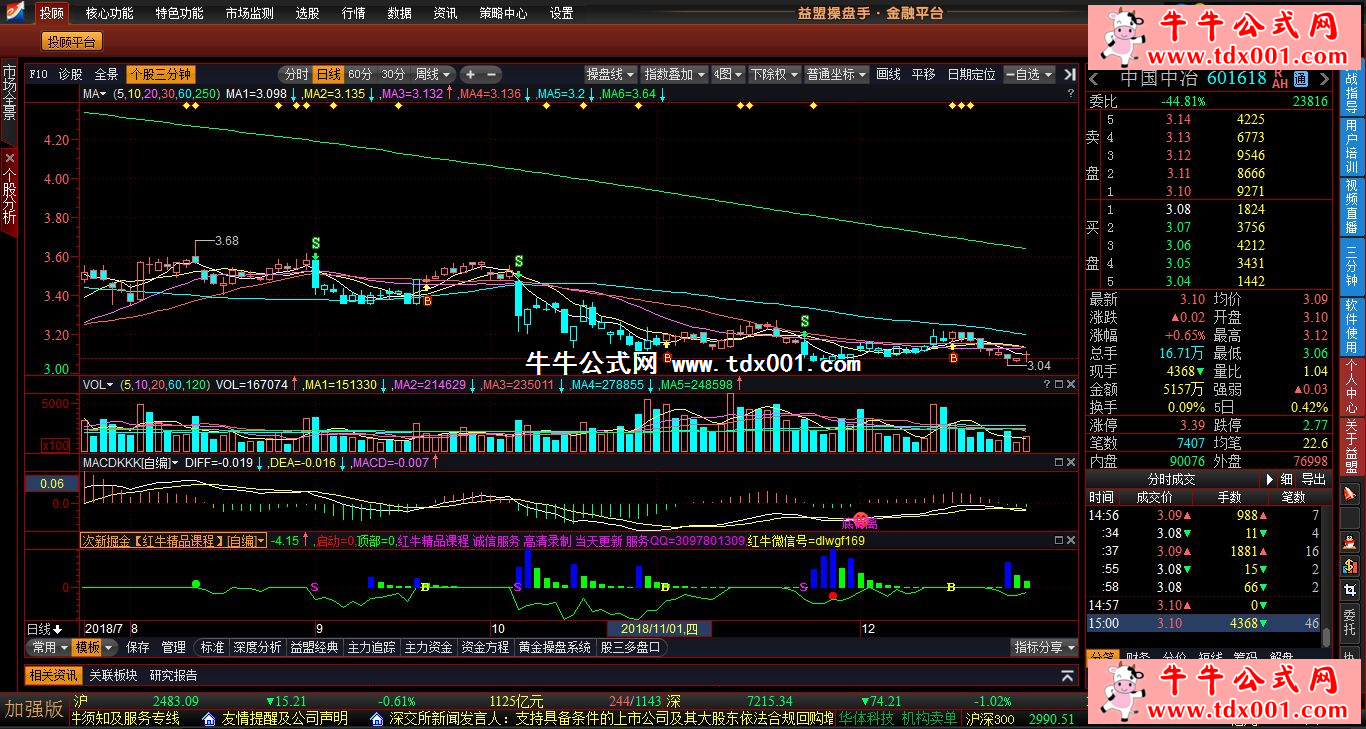Select the 主力追踪 template tab
This screenshot has width=1366, height=729.
point(372,648)
